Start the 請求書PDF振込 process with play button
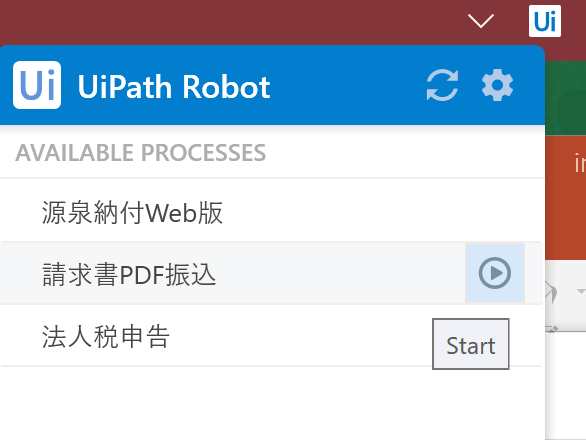The image size is (586, 440). [495, 273]
